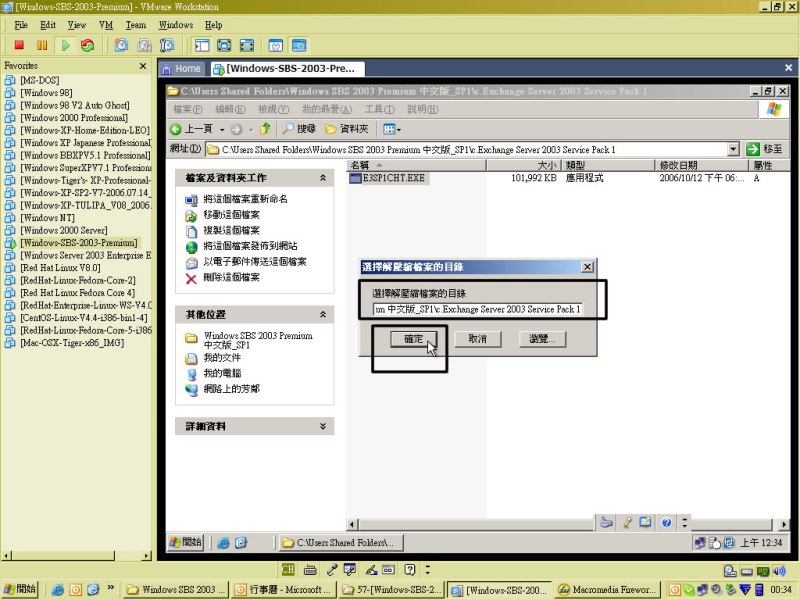Click the Go (移至) button
Viewport: 800px width, 600px height.
pyautogui.click(x=763, y=149)
